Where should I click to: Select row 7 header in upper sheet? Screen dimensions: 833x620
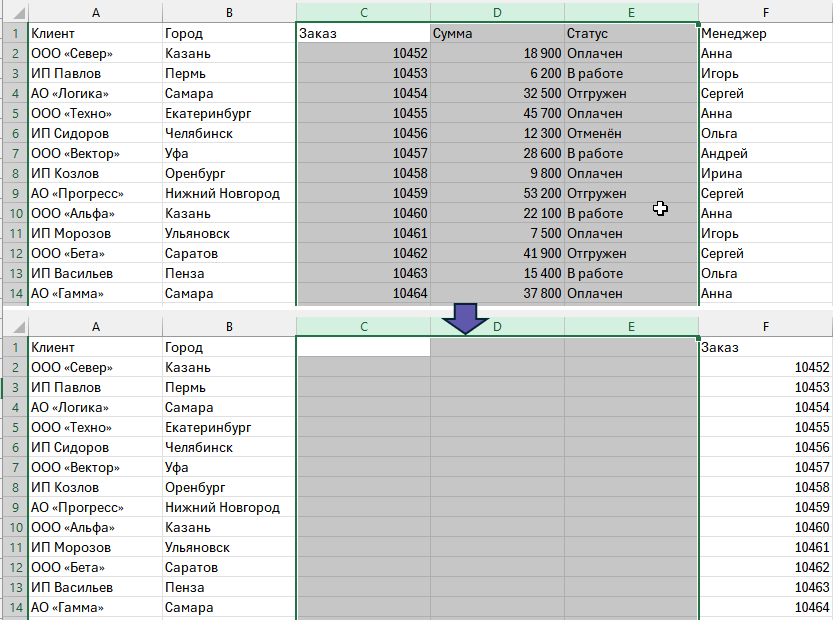click(x=14, y=153)
